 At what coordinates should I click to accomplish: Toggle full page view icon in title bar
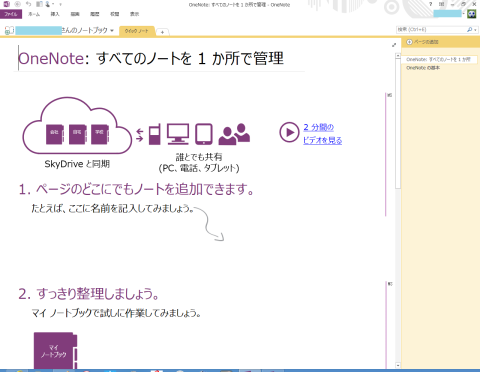(x=442, y=4)
